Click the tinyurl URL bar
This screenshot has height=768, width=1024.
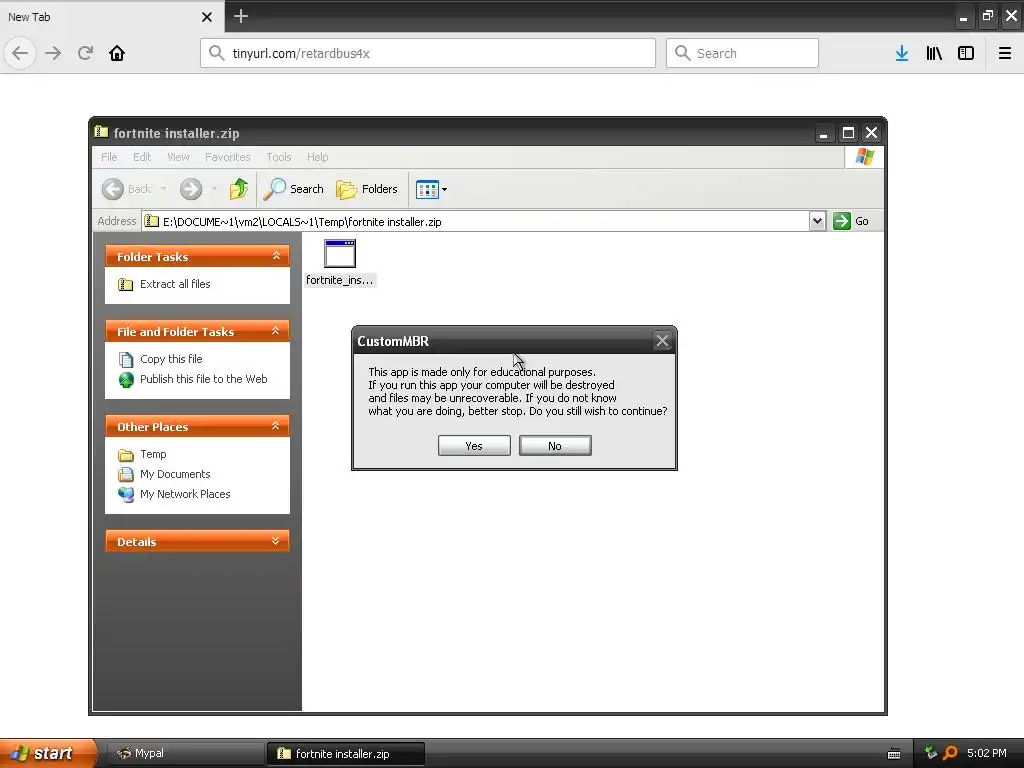[428, 53]
